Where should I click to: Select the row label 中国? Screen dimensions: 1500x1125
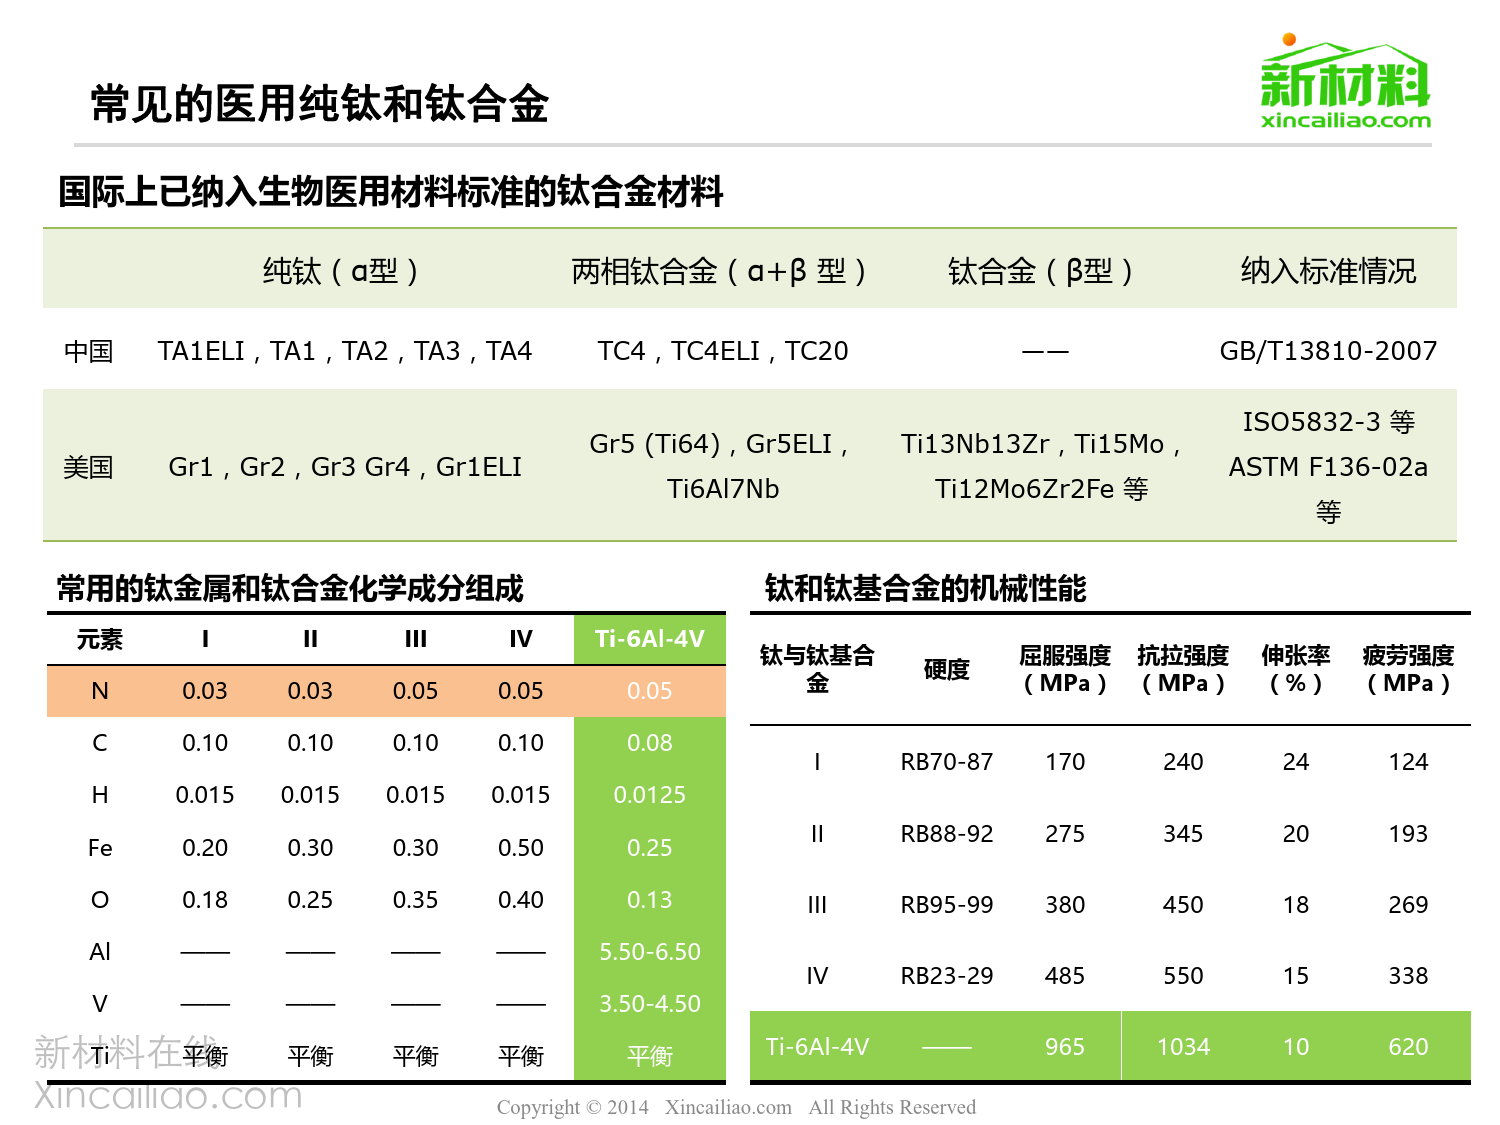(88, 351)
